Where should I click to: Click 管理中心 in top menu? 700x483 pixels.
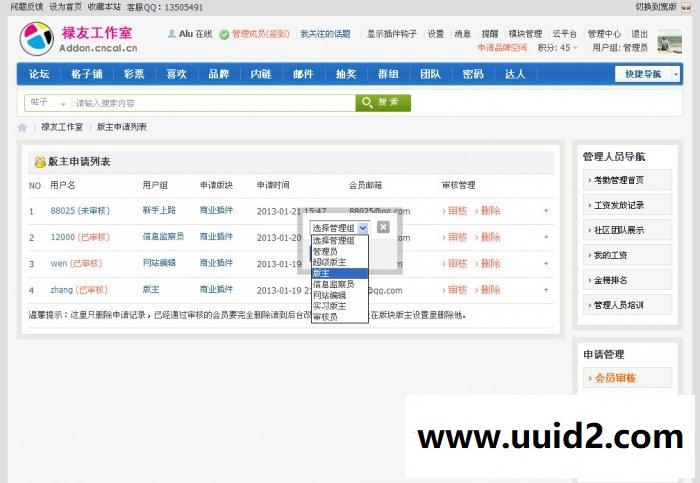click(x=604, y=34)
